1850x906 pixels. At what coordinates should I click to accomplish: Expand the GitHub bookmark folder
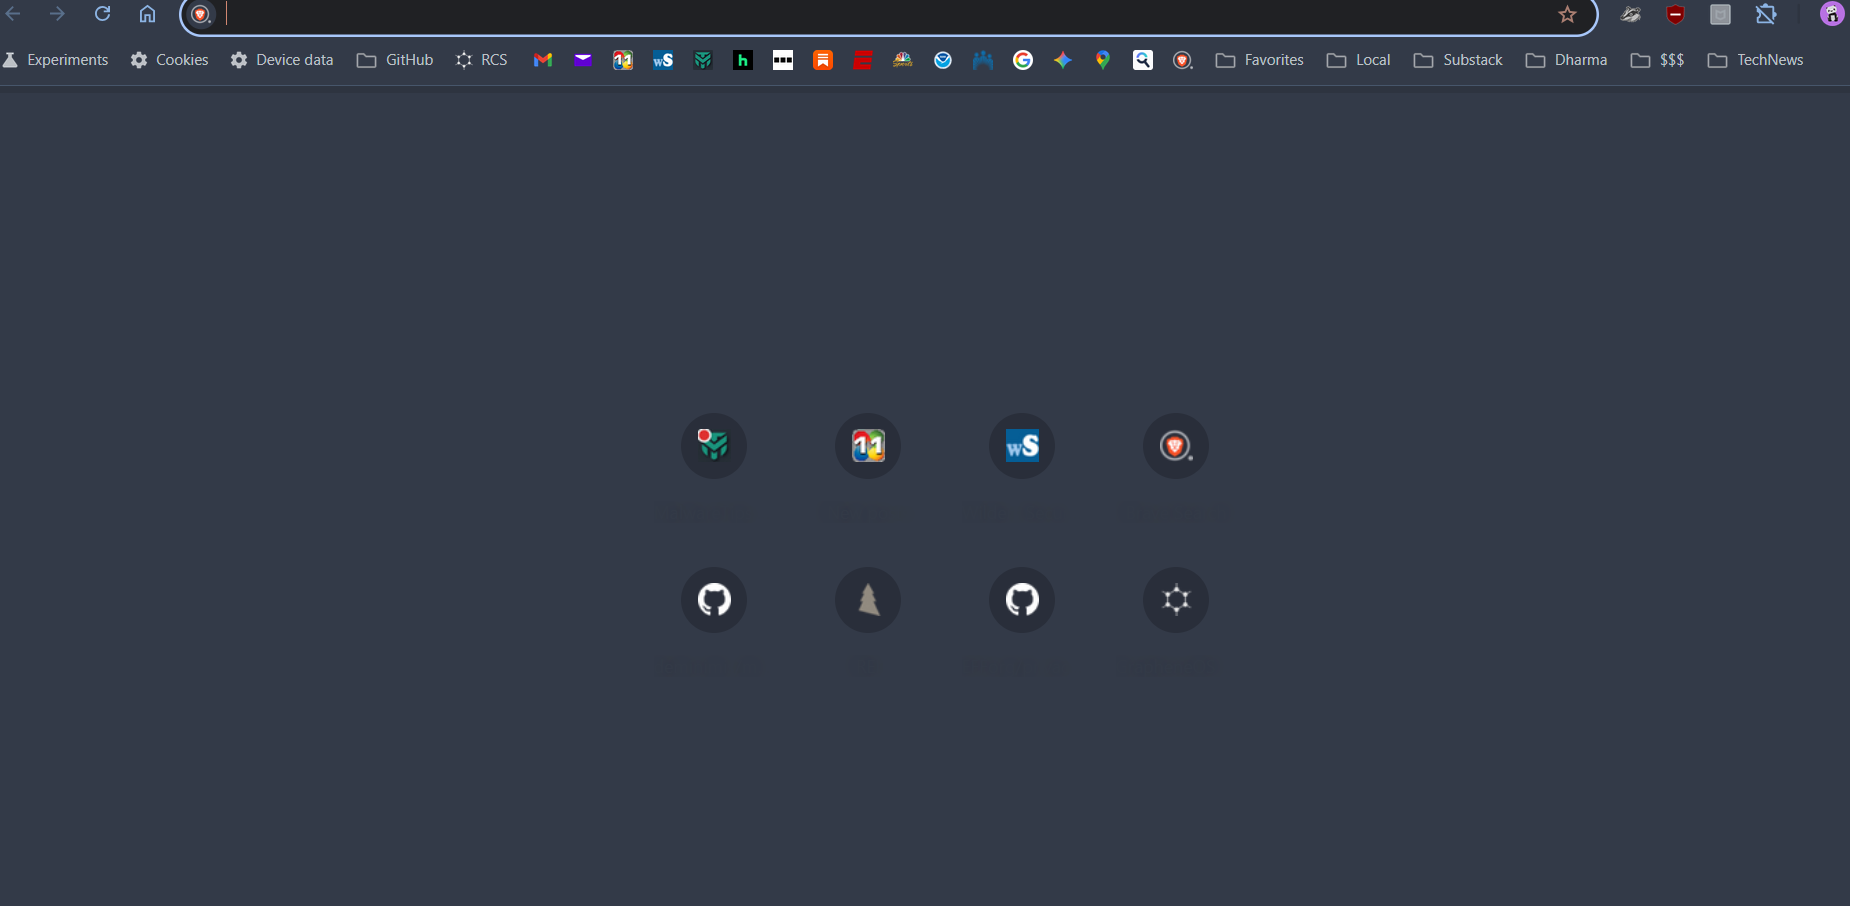395,60
